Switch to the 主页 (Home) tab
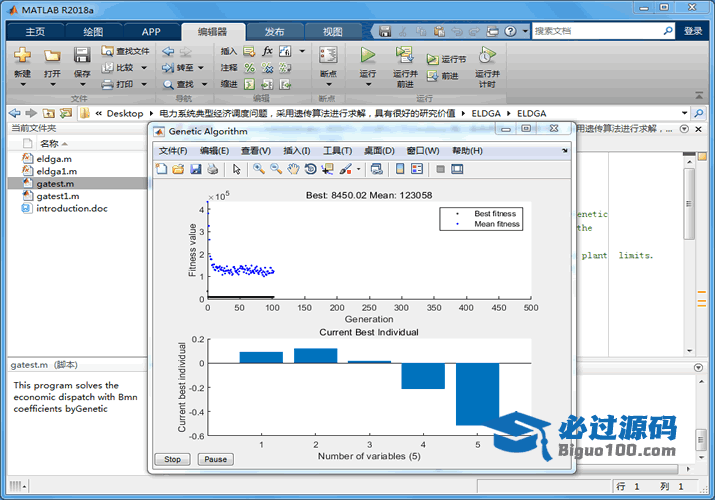715x500 pixels. (x=35, y=31)
